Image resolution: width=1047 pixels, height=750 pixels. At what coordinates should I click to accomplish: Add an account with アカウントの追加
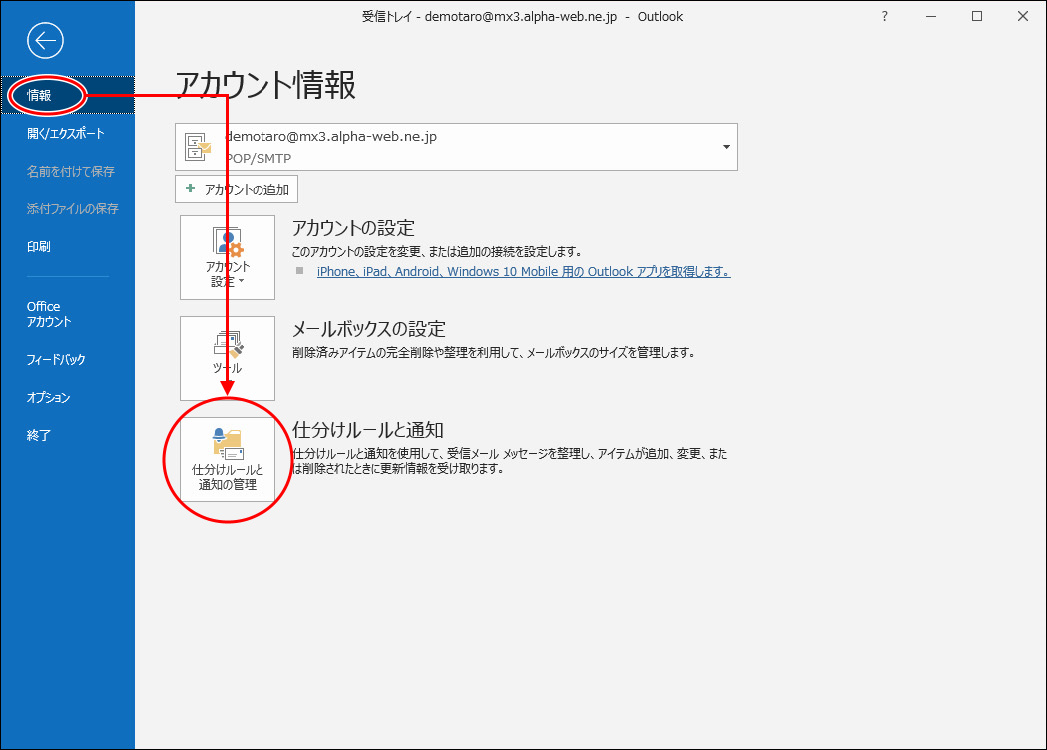click(236, 189)
